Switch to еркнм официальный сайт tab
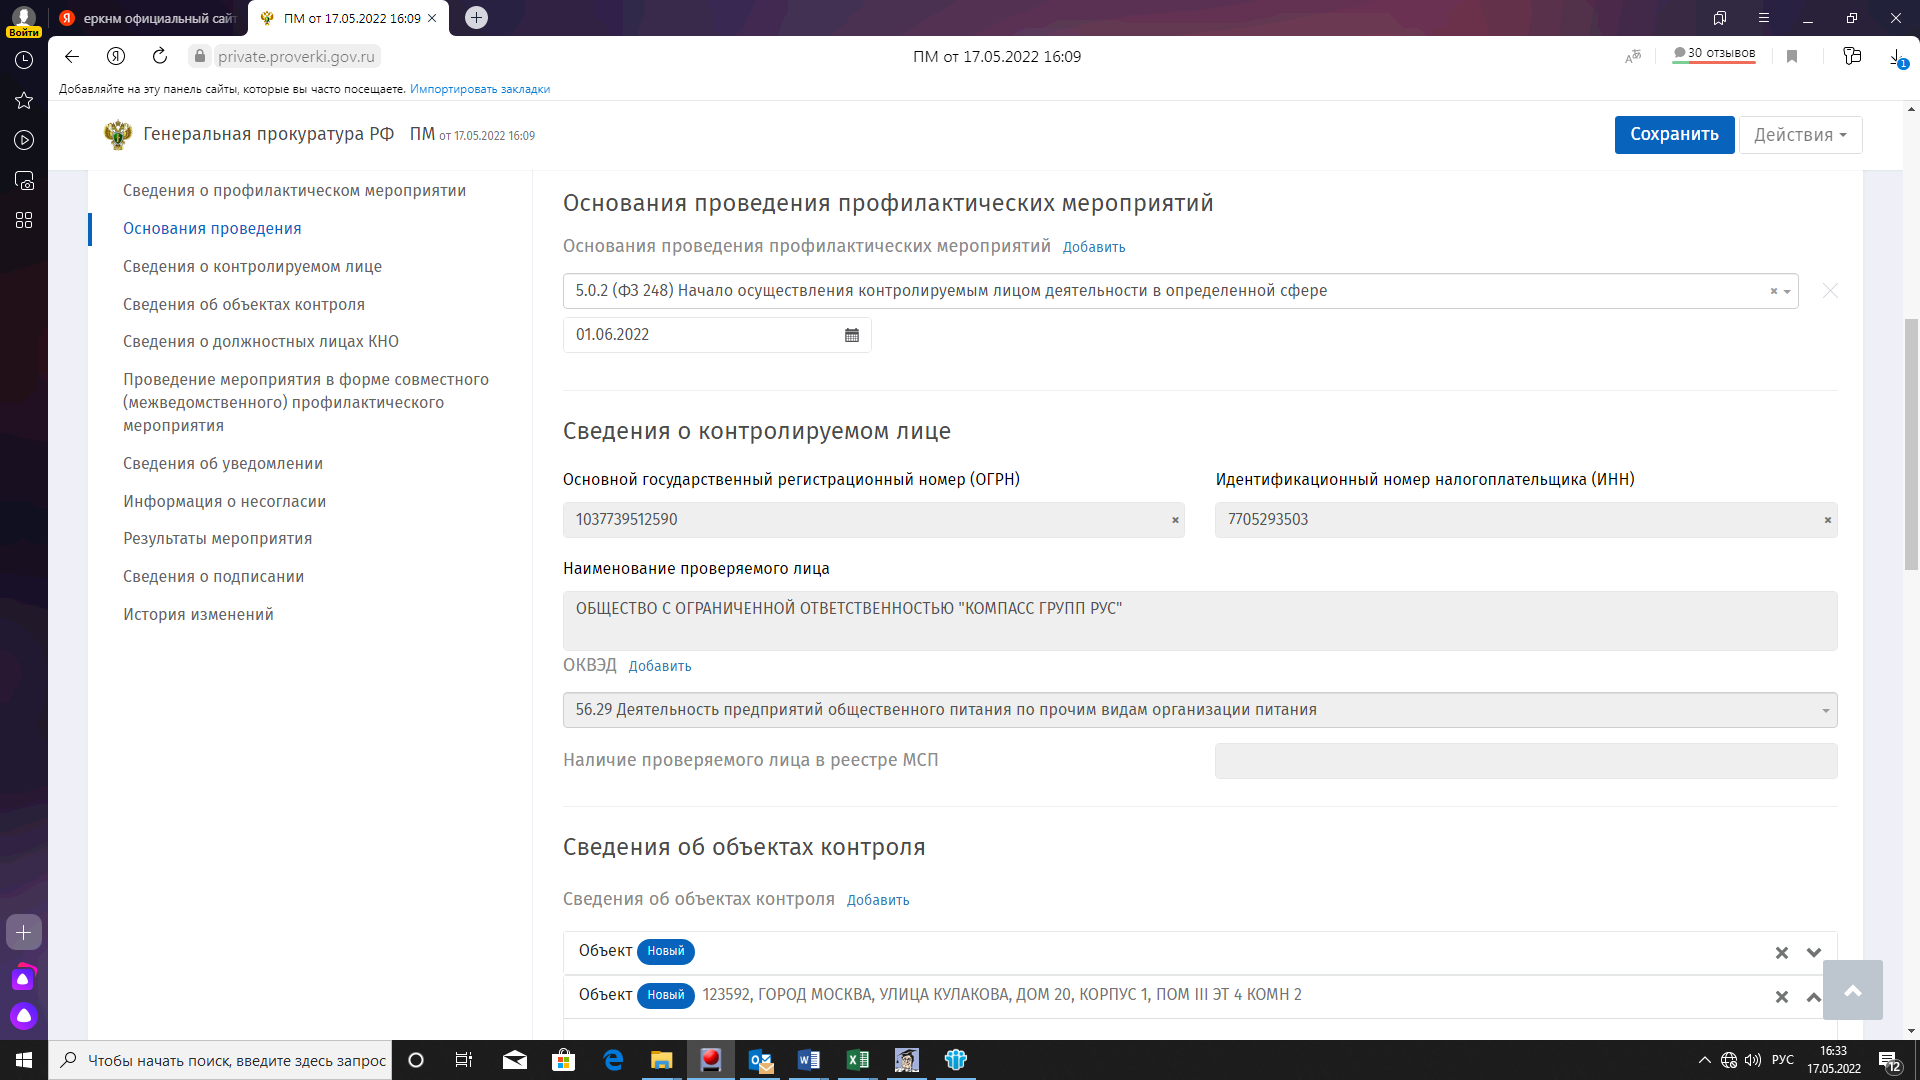 click(x=148, y=18)
